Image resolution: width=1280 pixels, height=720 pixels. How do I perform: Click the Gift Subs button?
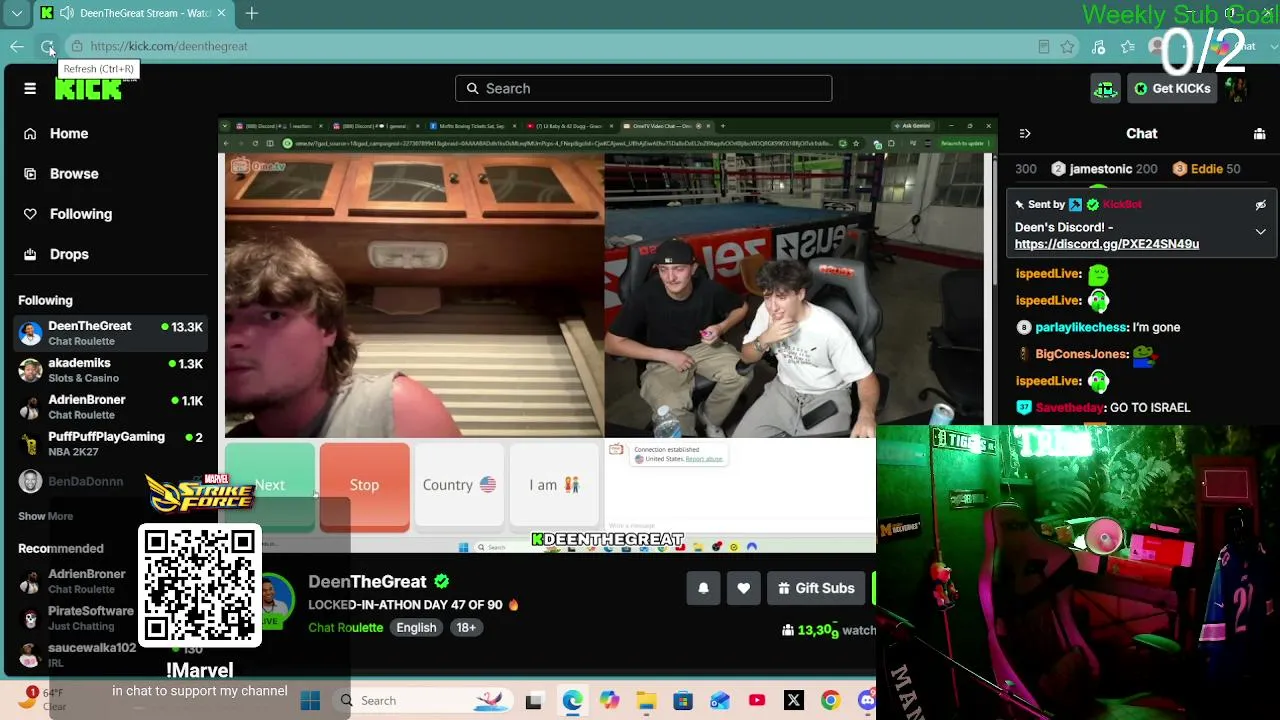(x=817, y=589)
